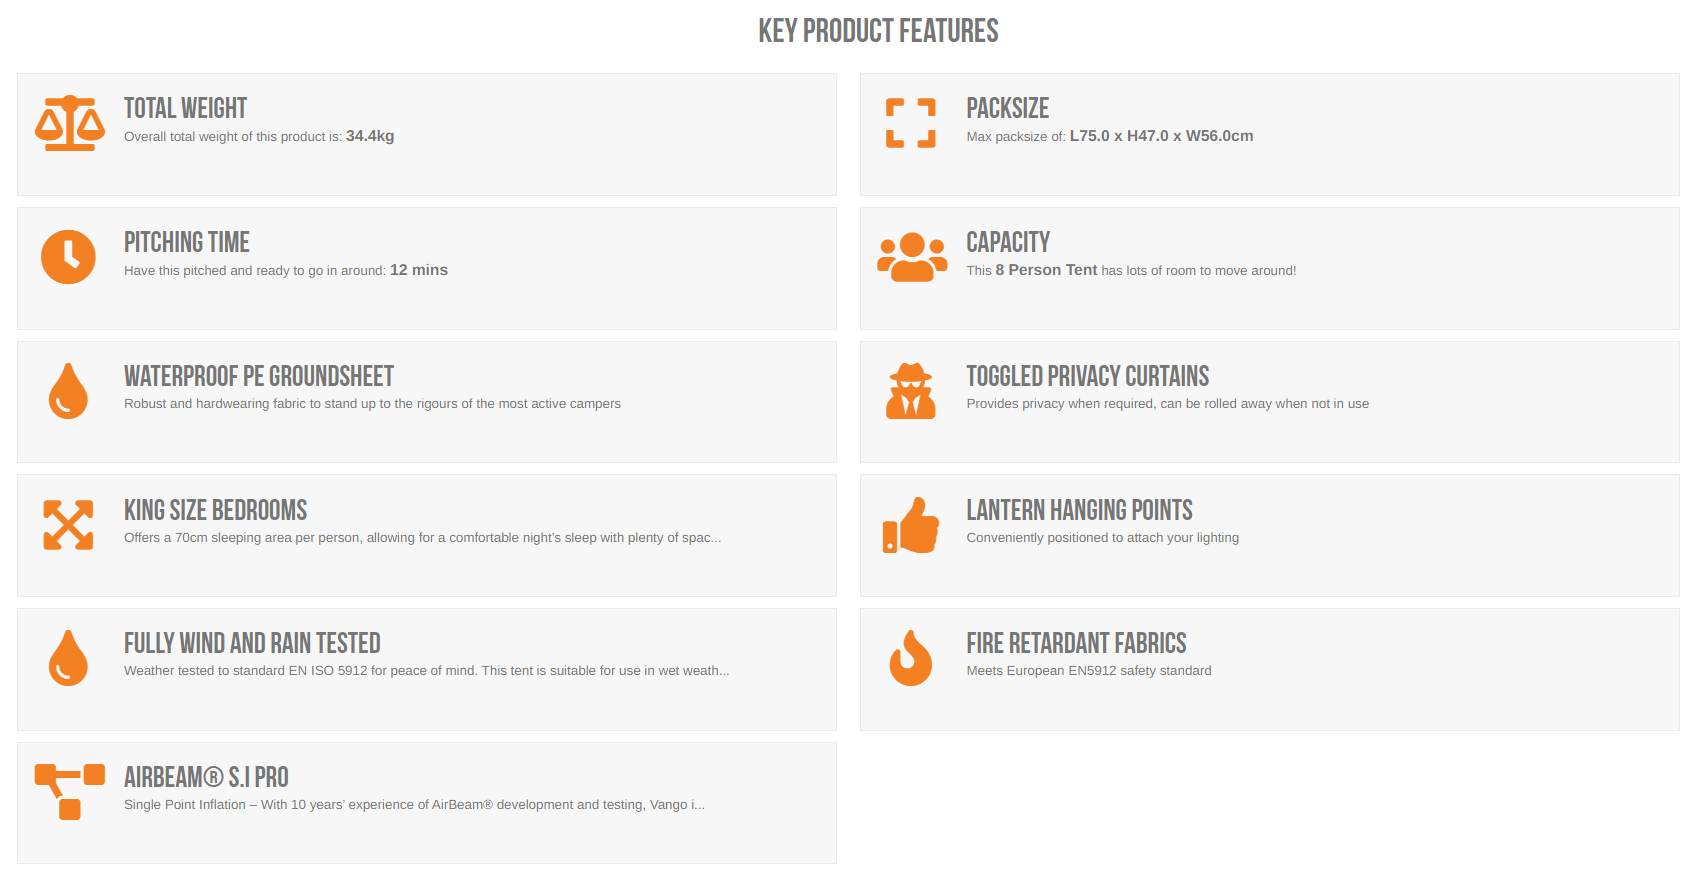Expand the truncated AirBeam S.I Pro description
The image size is (1697, 879).
coord(414,805)
